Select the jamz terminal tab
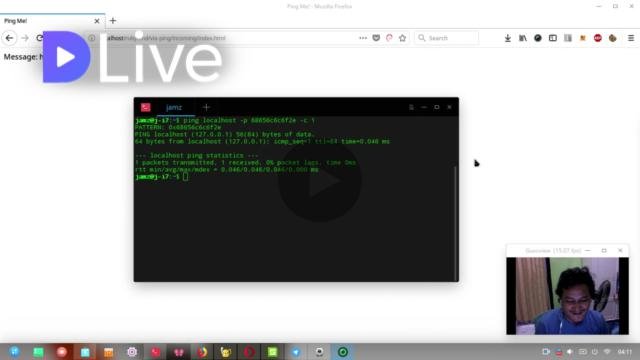This screenshot has width=640, height=360. click(174, 107)
